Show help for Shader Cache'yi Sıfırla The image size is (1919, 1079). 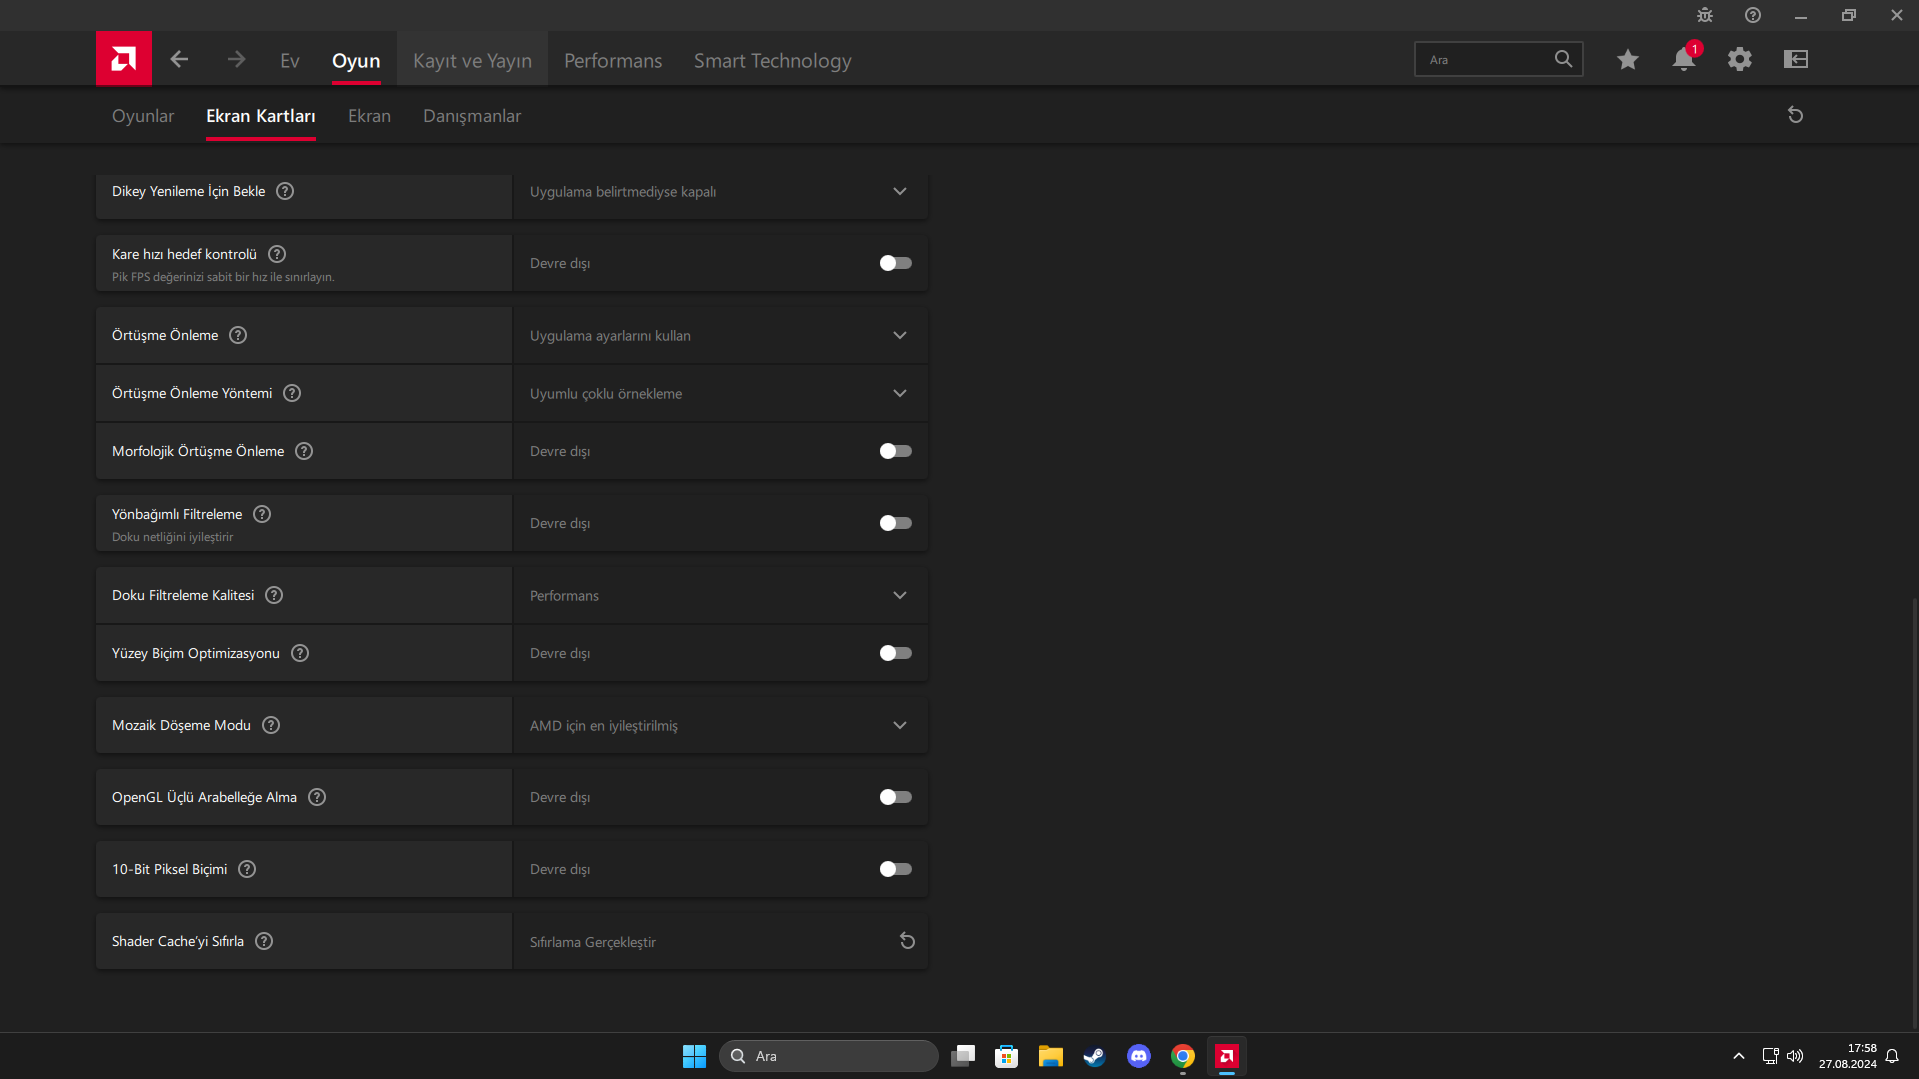(x=264, y=941)
